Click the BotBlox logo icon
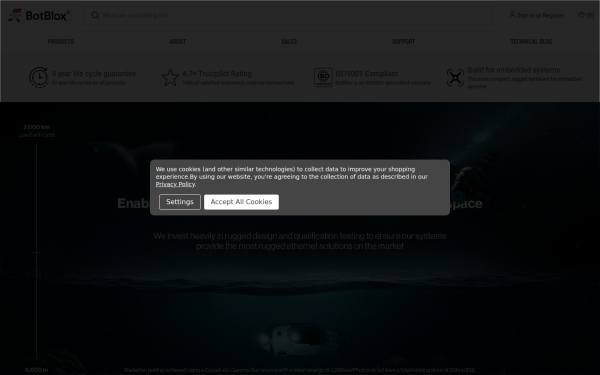The image size is (600, 375). (x=15, y=15)
